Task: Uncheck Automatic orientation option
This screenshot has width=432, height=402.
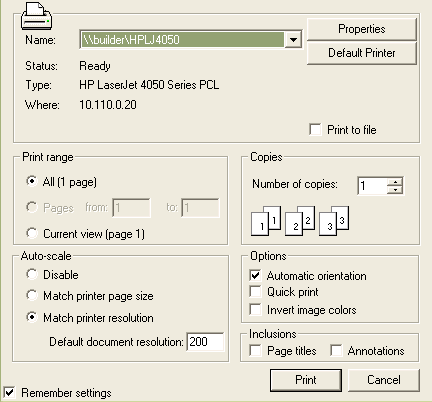Action: coord(255,276)
